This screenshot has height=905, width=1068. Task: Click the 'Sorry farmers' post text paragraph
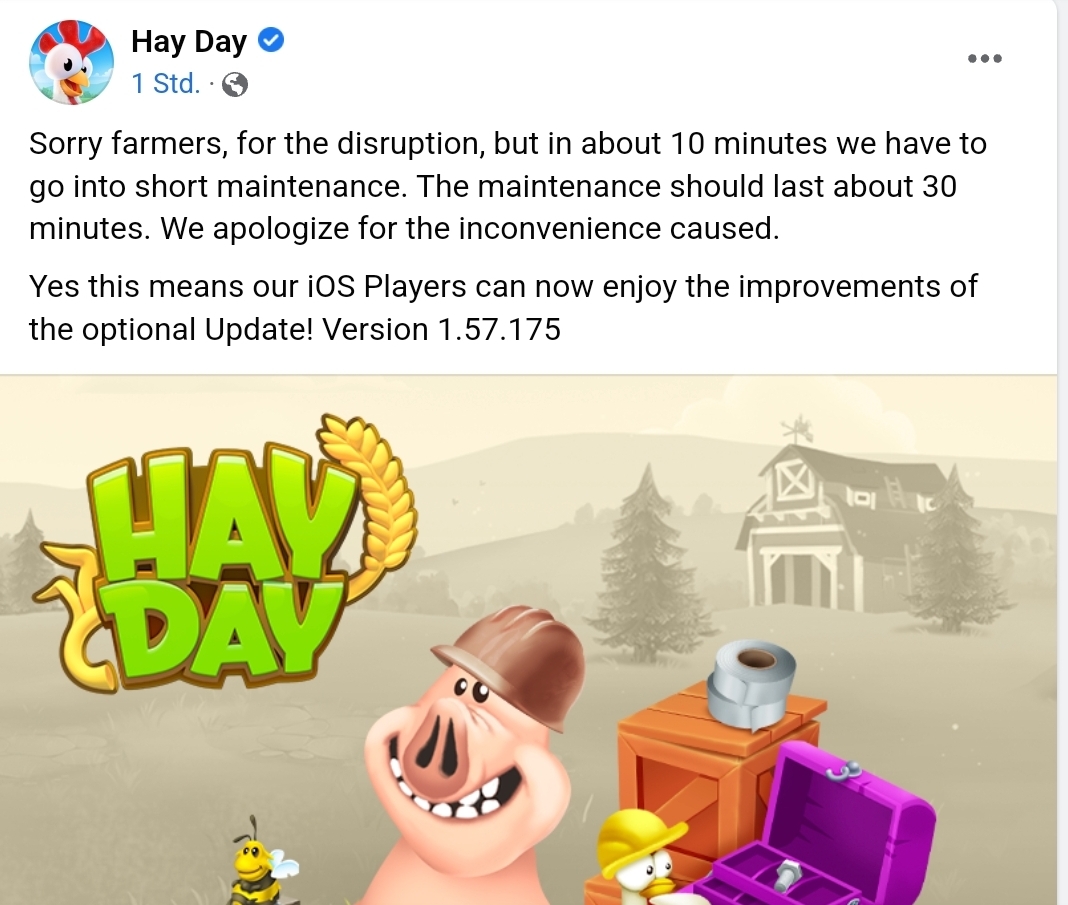(507, 186)
